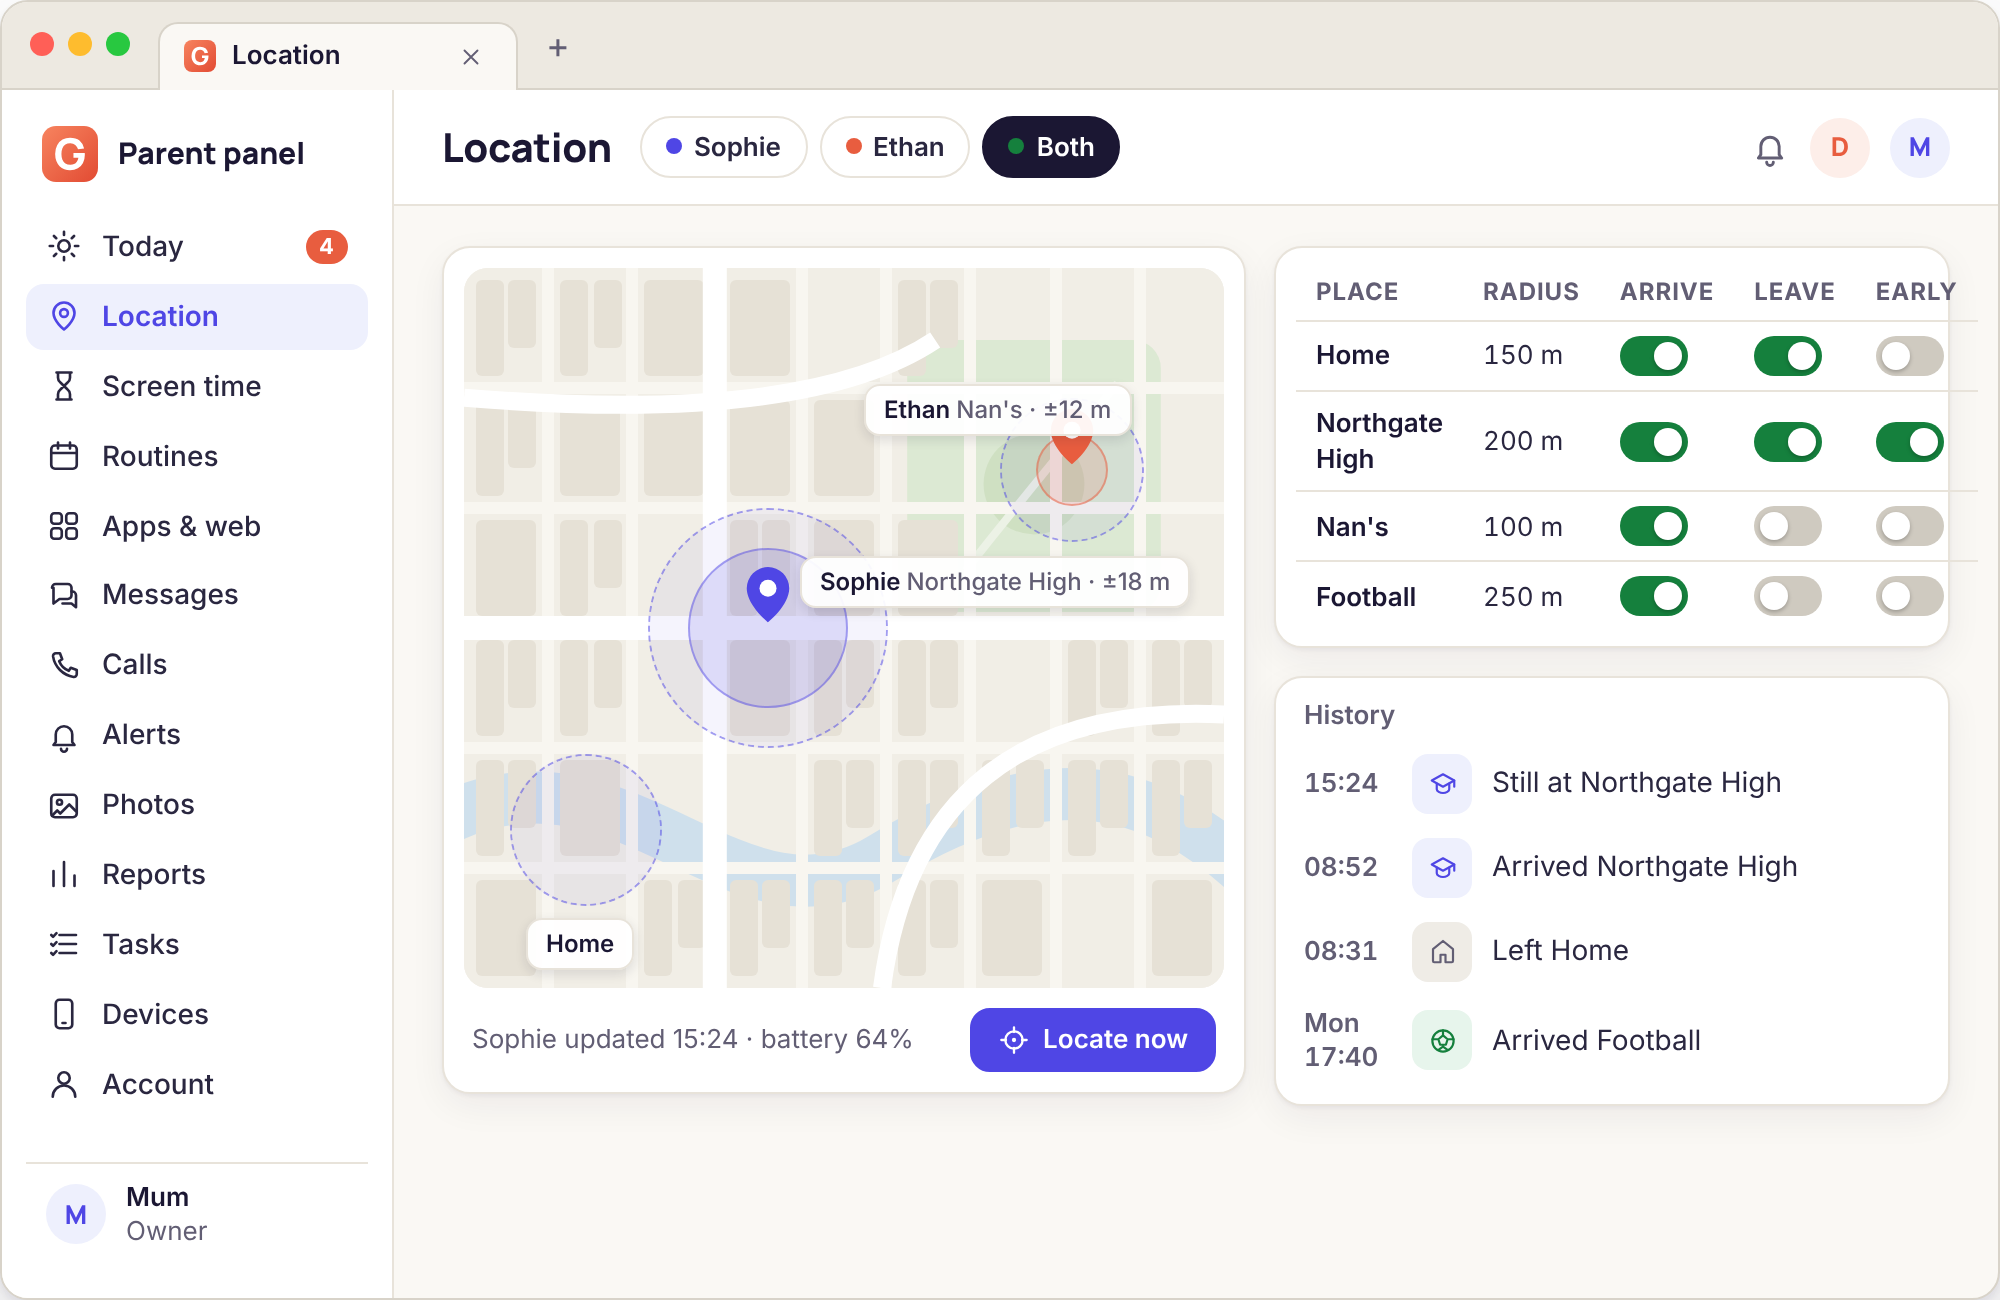Select the Apps & web grid icon
2000x1300 pixels.
click(x=64, y=526)
